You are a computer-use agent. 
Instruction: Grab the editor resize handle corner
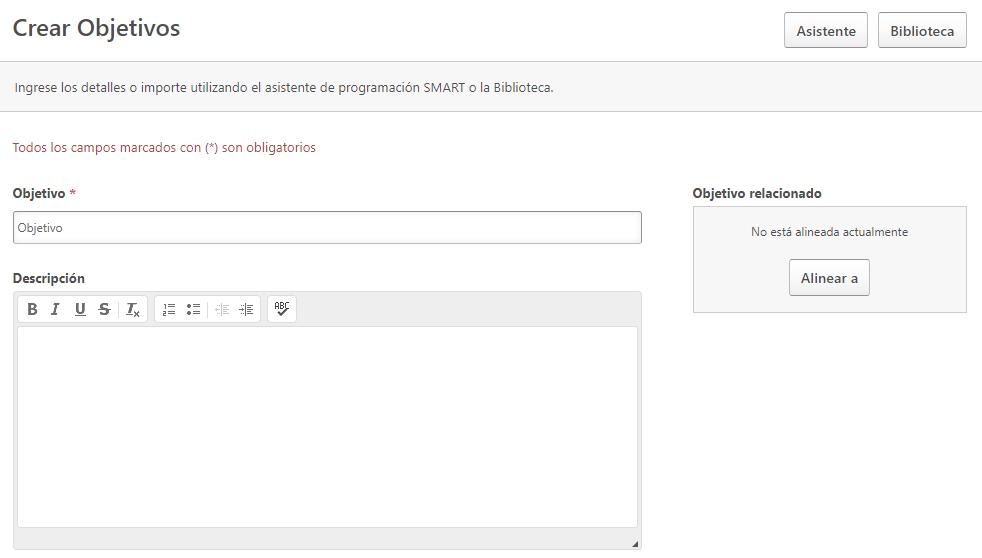[634, 543]
